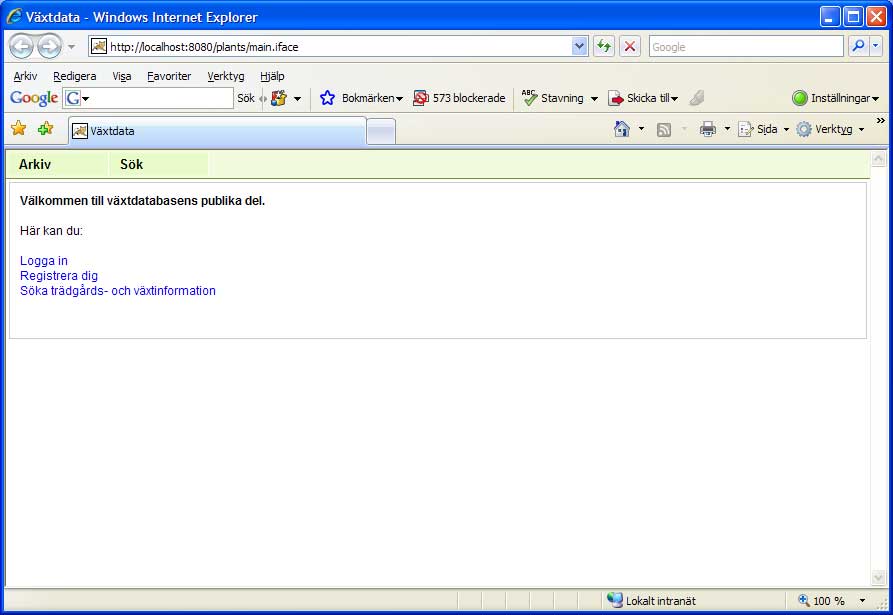Click the Skicka till toolbar button
The image size is (893, 615).
pyautogui.click(x=644, y=98)
